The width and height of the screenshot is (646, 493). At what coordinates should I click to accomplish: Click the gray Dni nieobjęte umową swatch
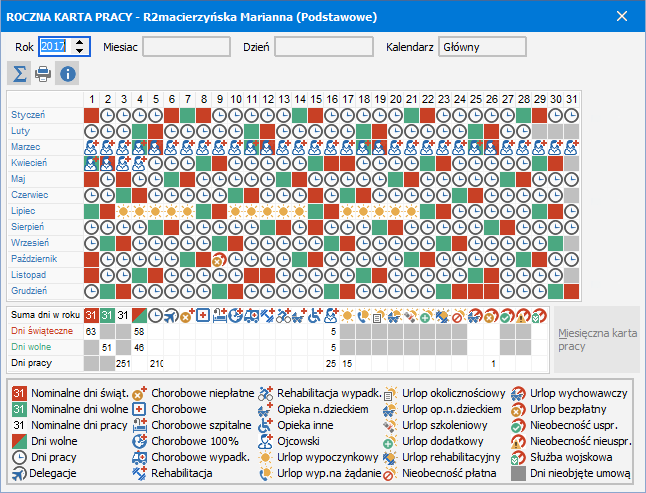517,473
